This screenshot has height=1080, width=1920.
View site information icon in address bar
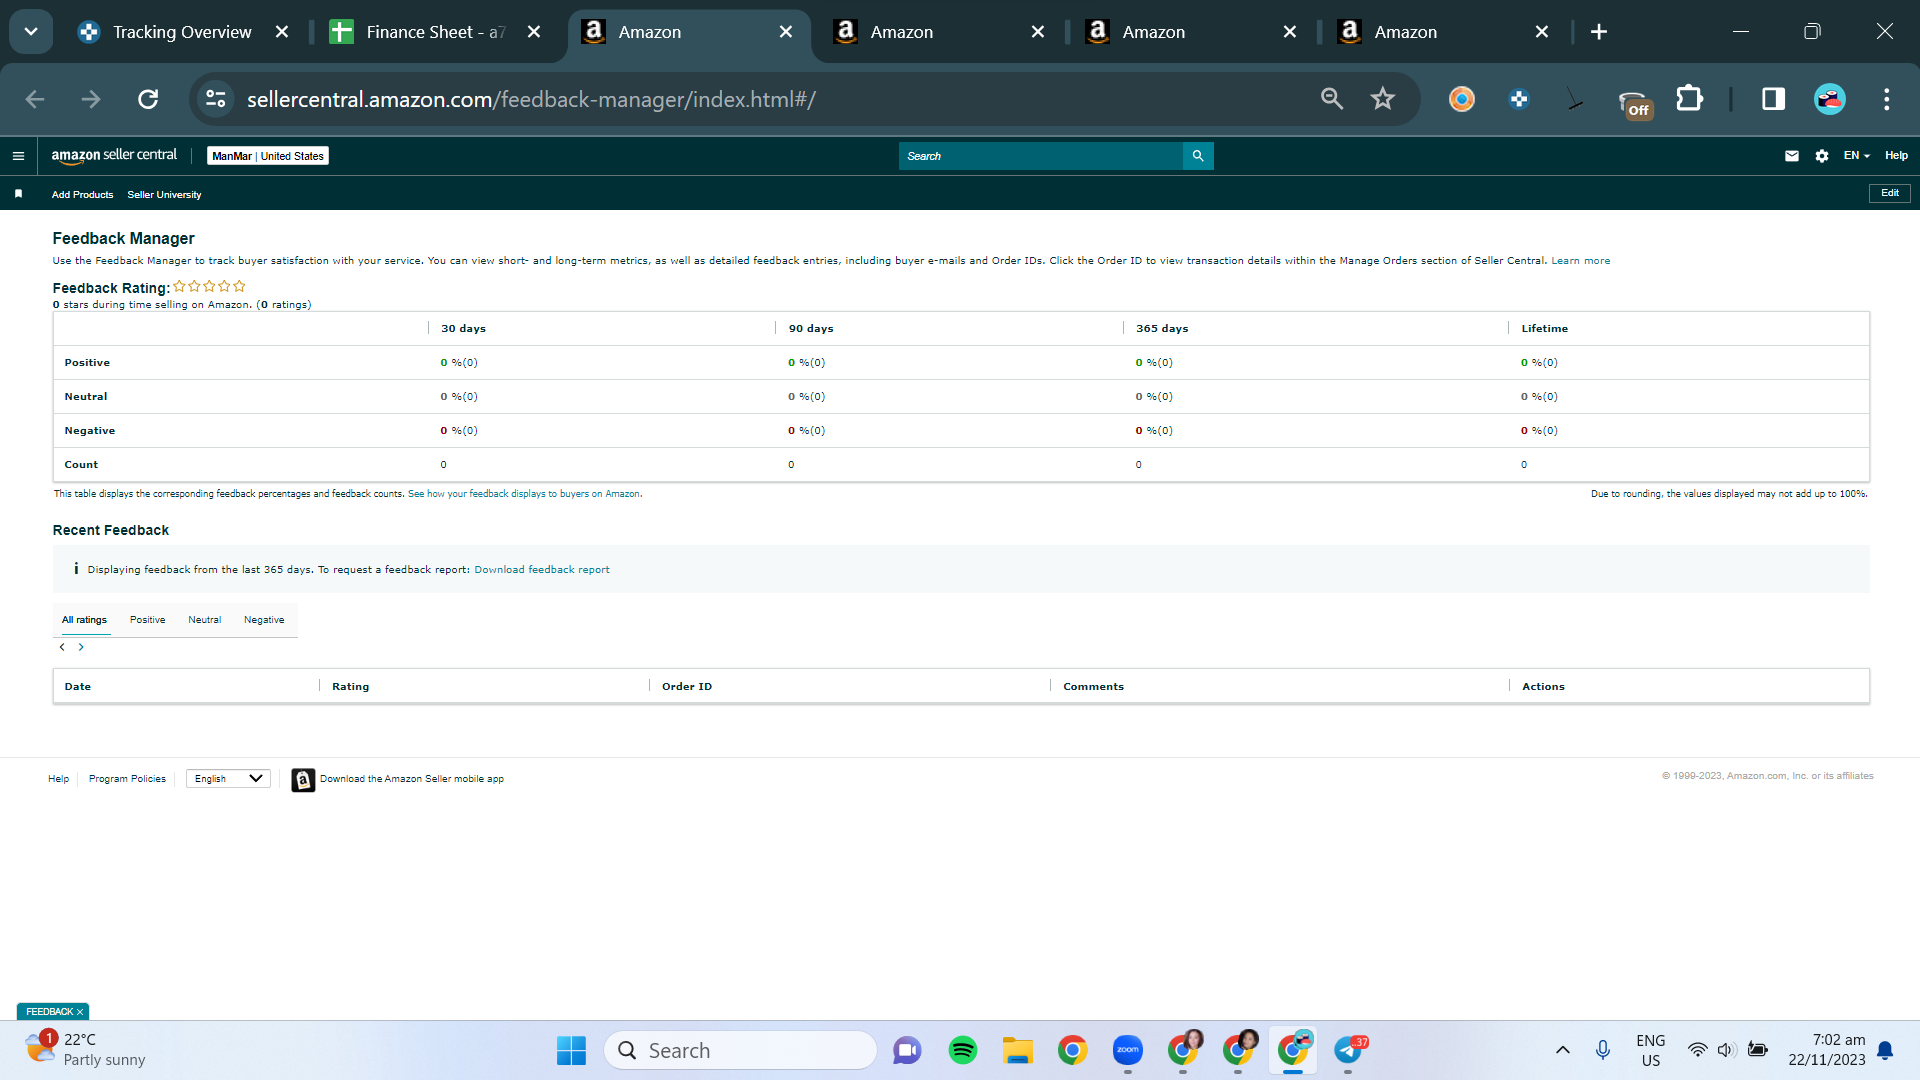click(x=215, y=99)
